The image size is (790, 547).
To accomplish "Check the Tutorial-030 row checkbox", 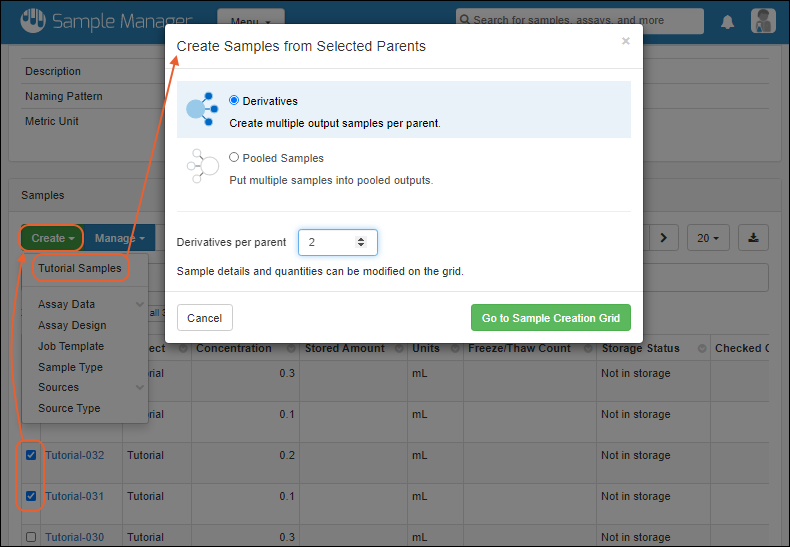I will point(31,537).
